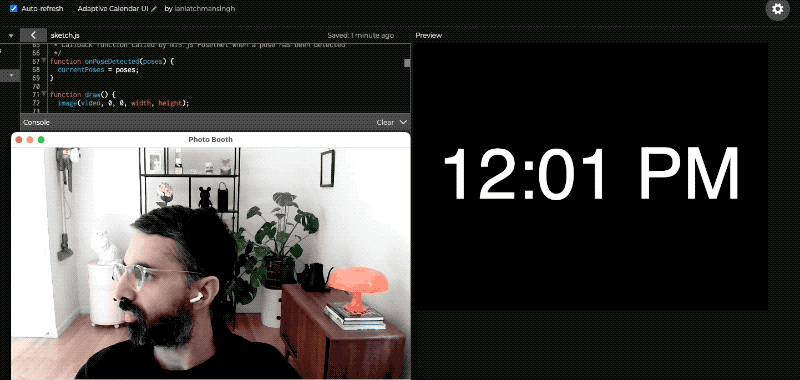Close the Photo Booth window with red button

coord(19,140)
